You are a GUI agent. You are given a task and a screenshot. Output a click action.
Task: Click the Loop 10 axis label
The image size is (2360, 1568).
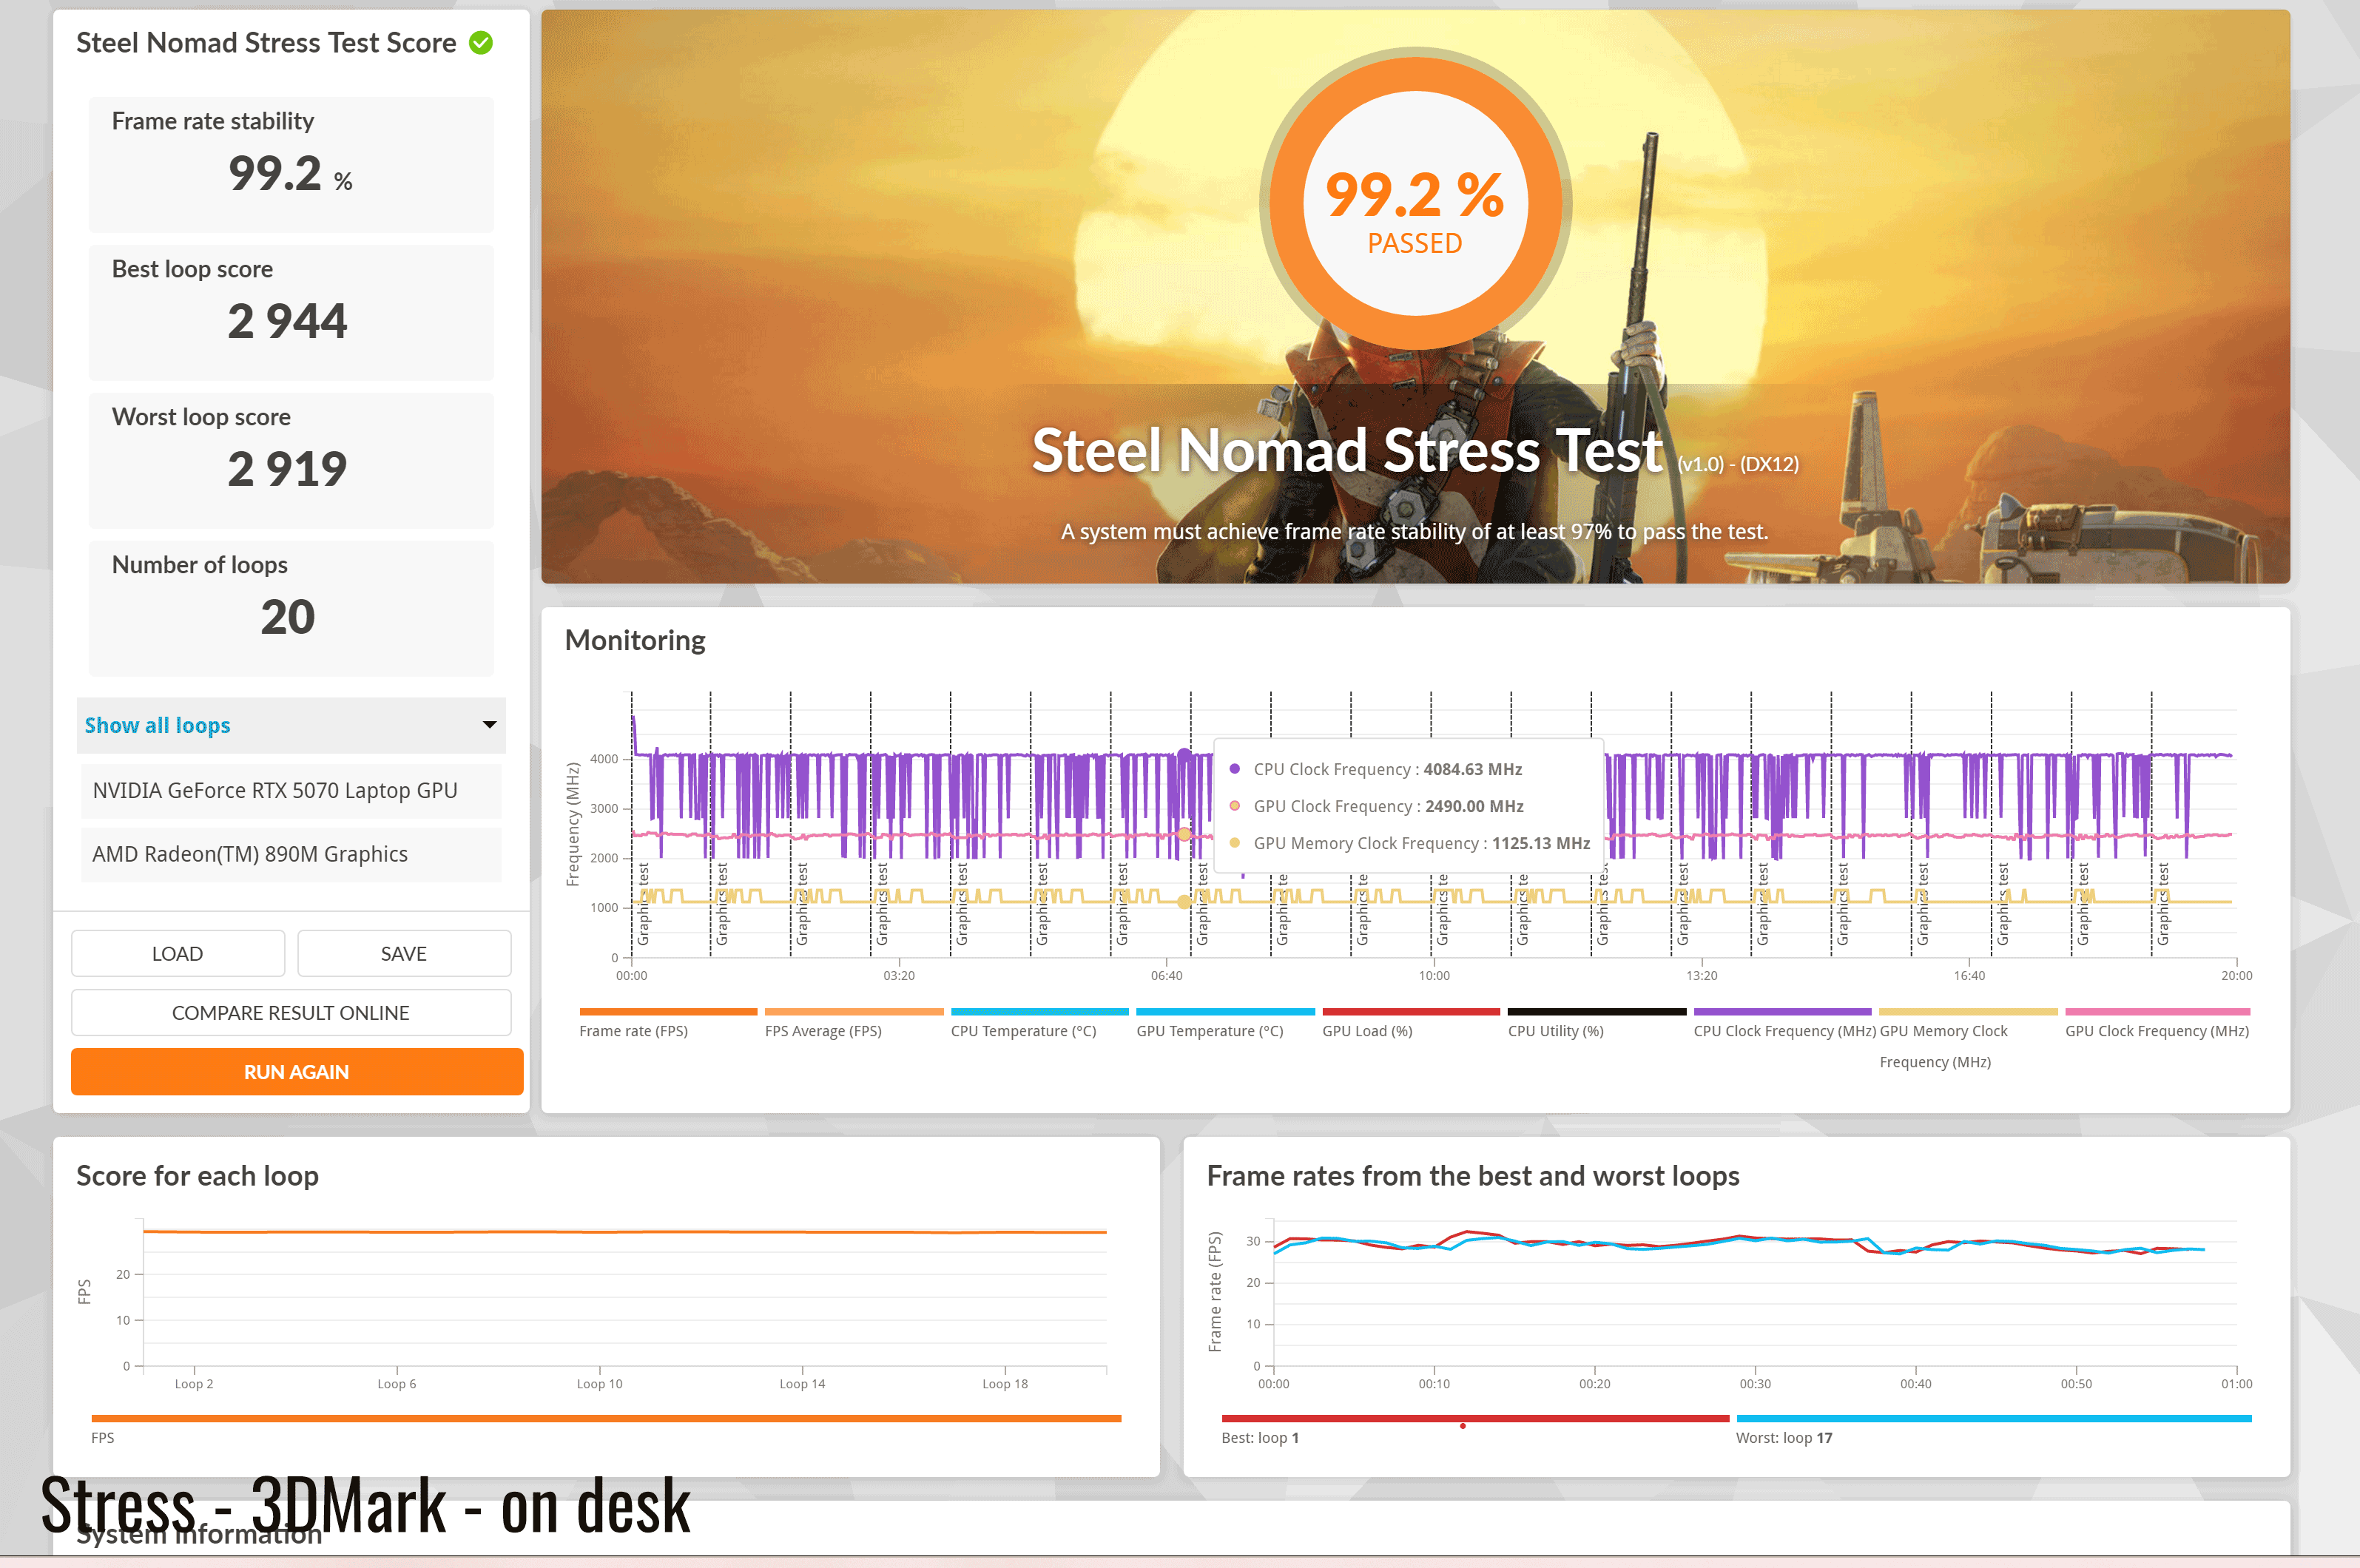point(599,1384)
